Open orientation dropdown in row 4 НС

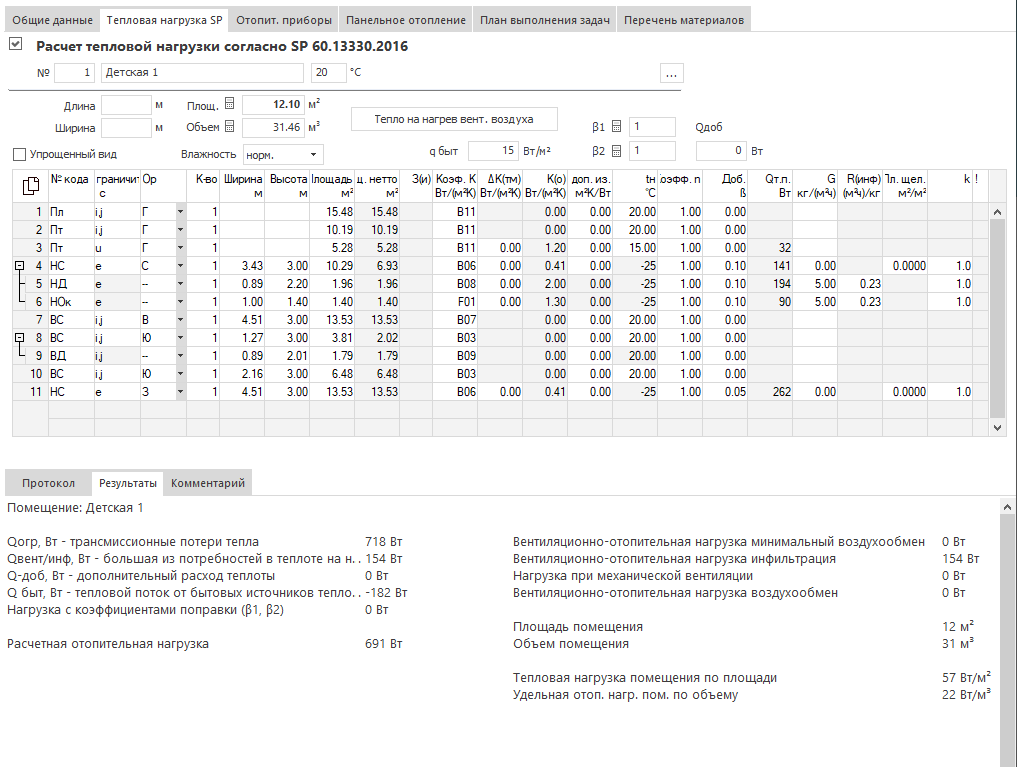(x=180, y=266)
